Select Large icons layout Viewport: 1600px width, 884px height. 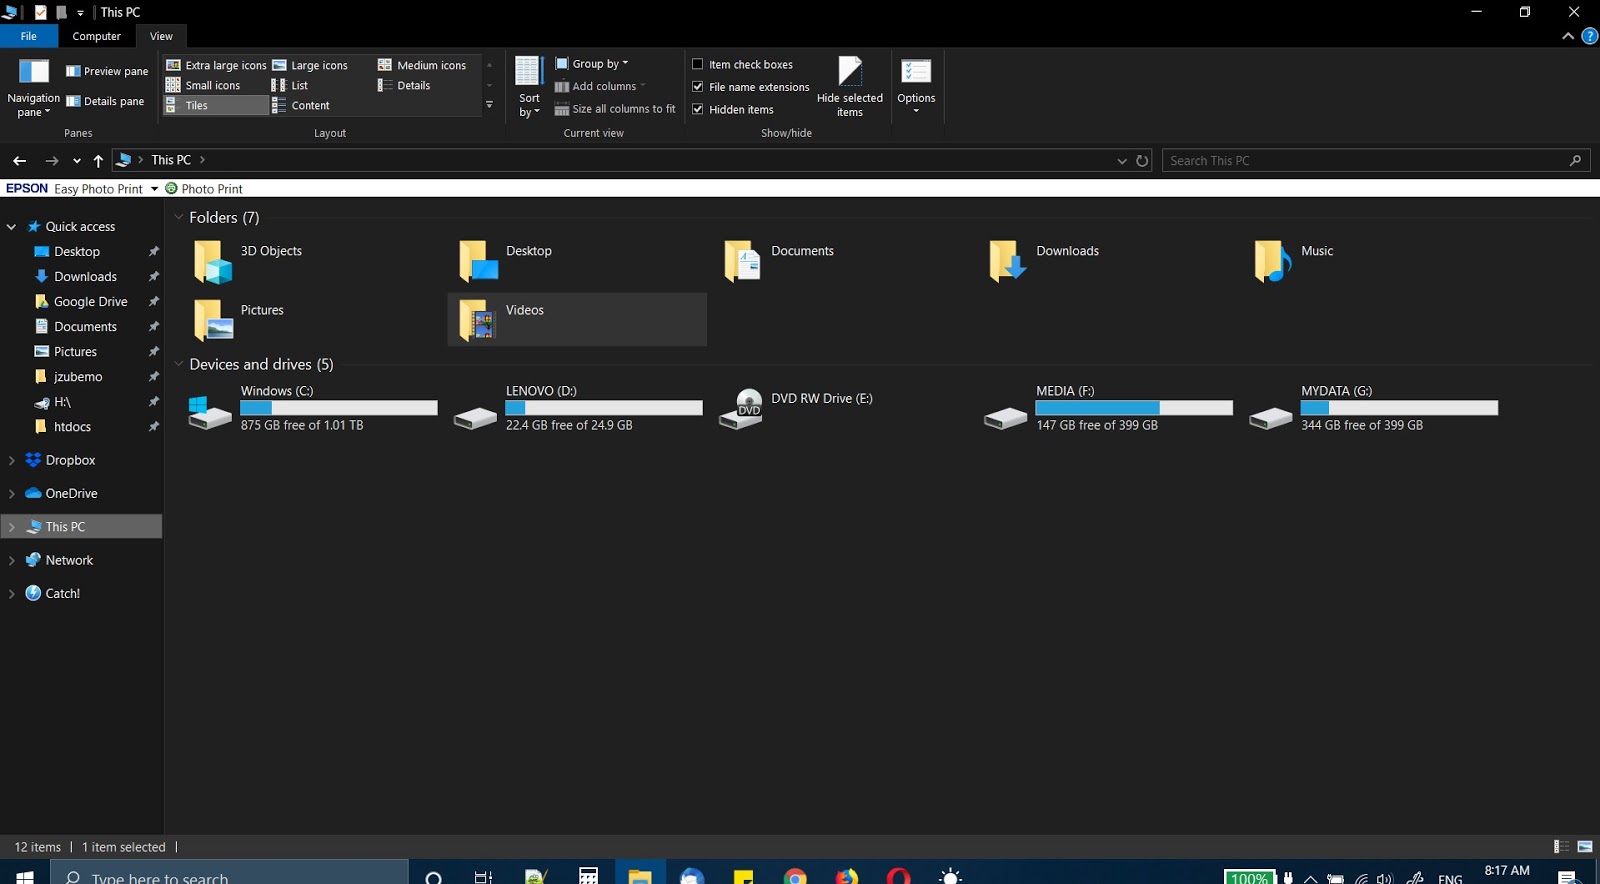[310, 65]
